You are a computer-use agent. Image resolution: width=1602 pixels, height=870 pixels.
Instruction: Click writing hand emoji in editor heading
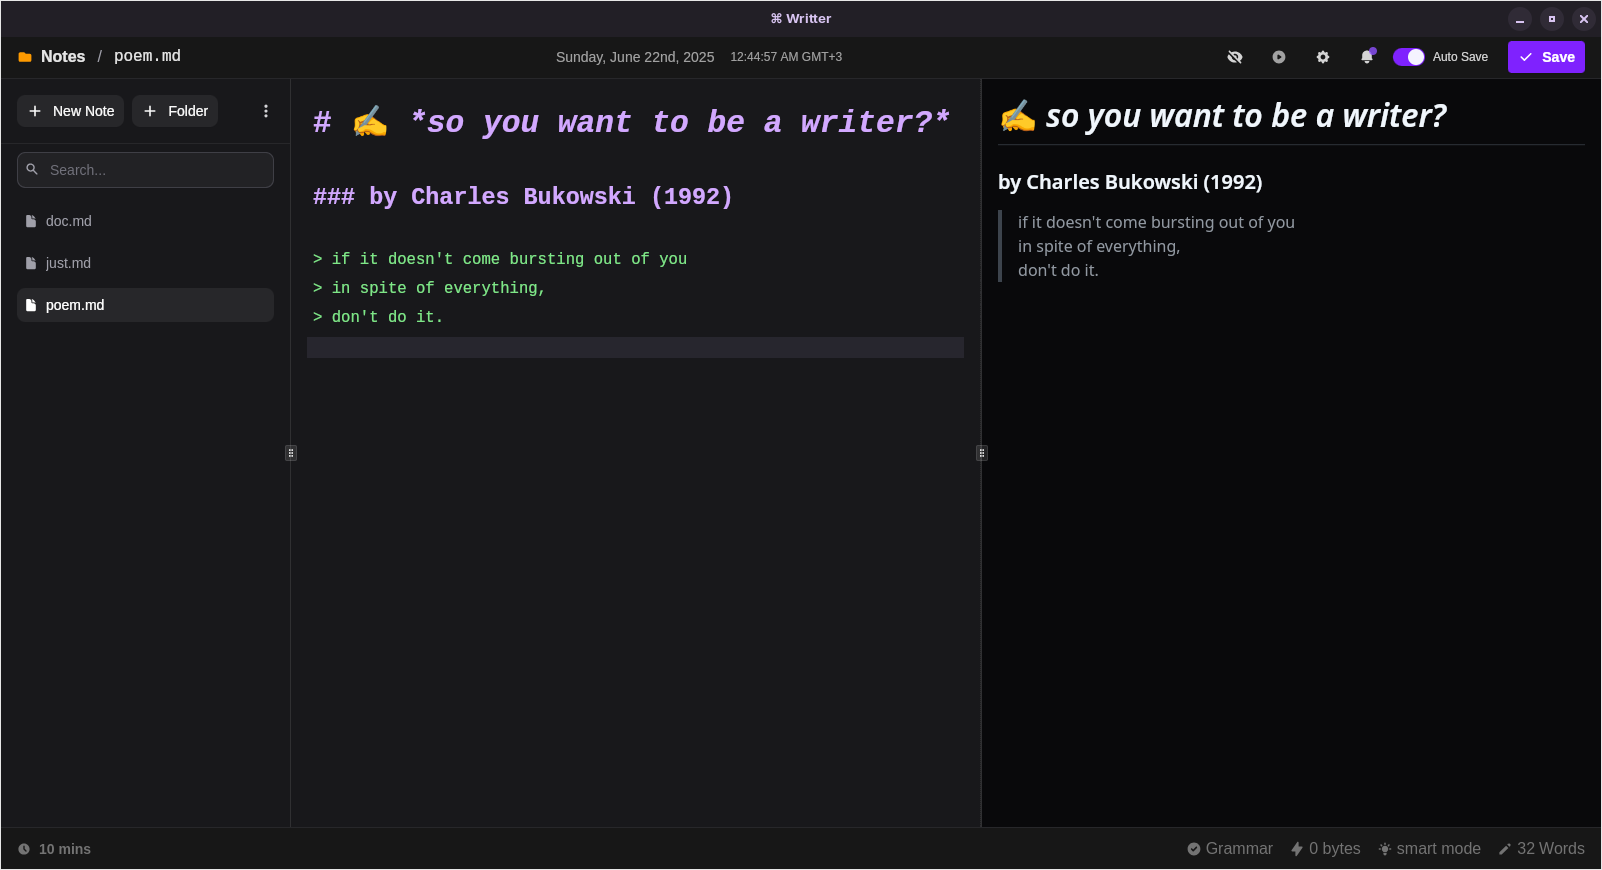point(370,122)
